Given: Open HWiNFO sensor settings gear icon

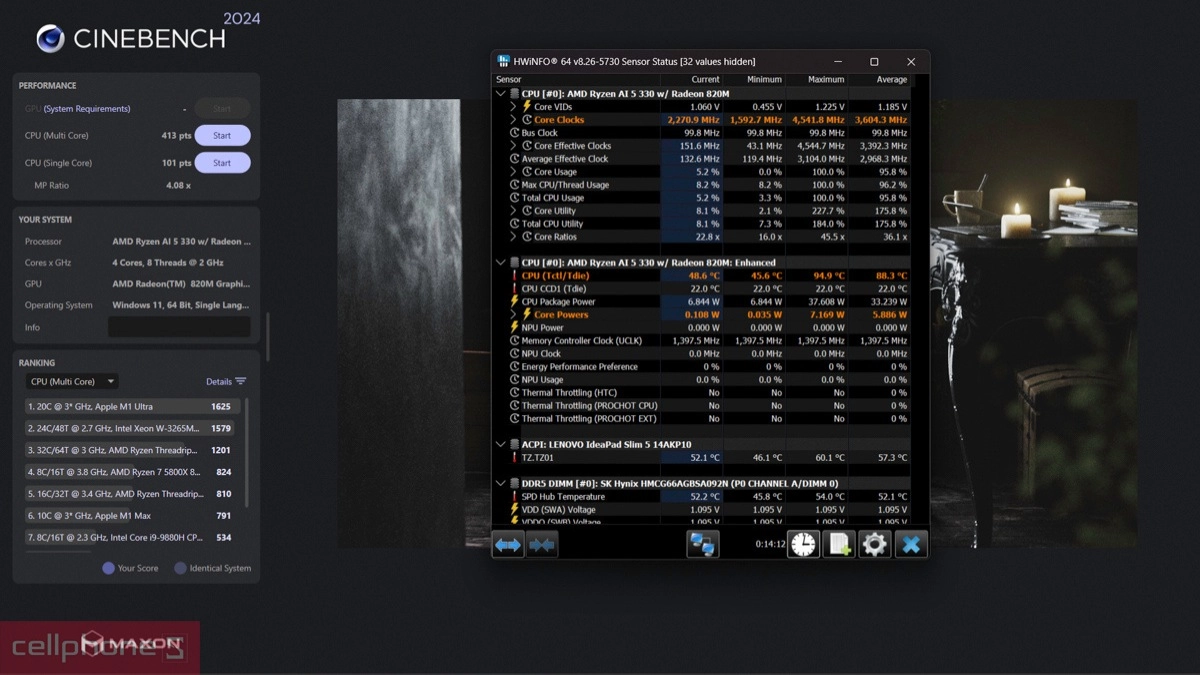Looking at the screenshot, I should (x=874, y=544).
